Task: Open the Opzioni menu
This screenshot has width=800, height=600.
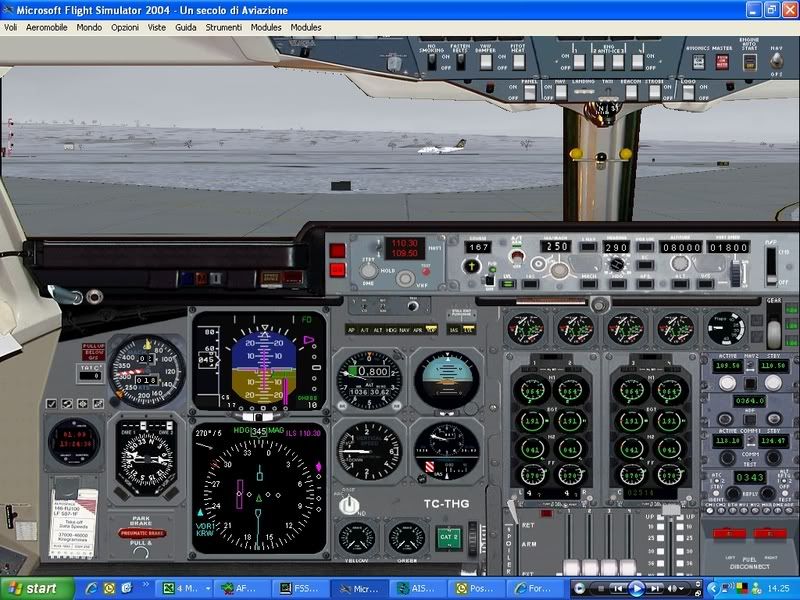Action: pyautogui.click(x=125, y=28)
